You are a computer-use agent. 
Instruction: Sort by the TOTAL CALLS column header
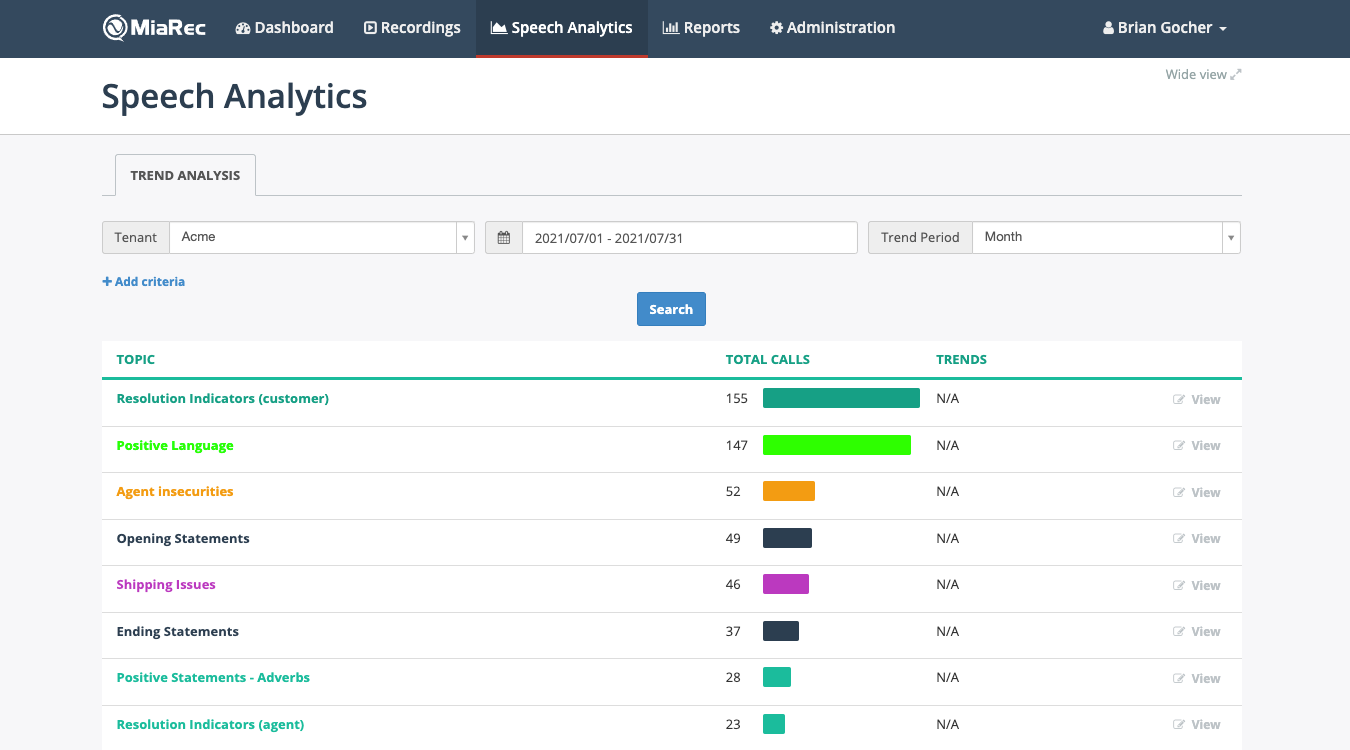pyautogui.click(x=768, y=359)
